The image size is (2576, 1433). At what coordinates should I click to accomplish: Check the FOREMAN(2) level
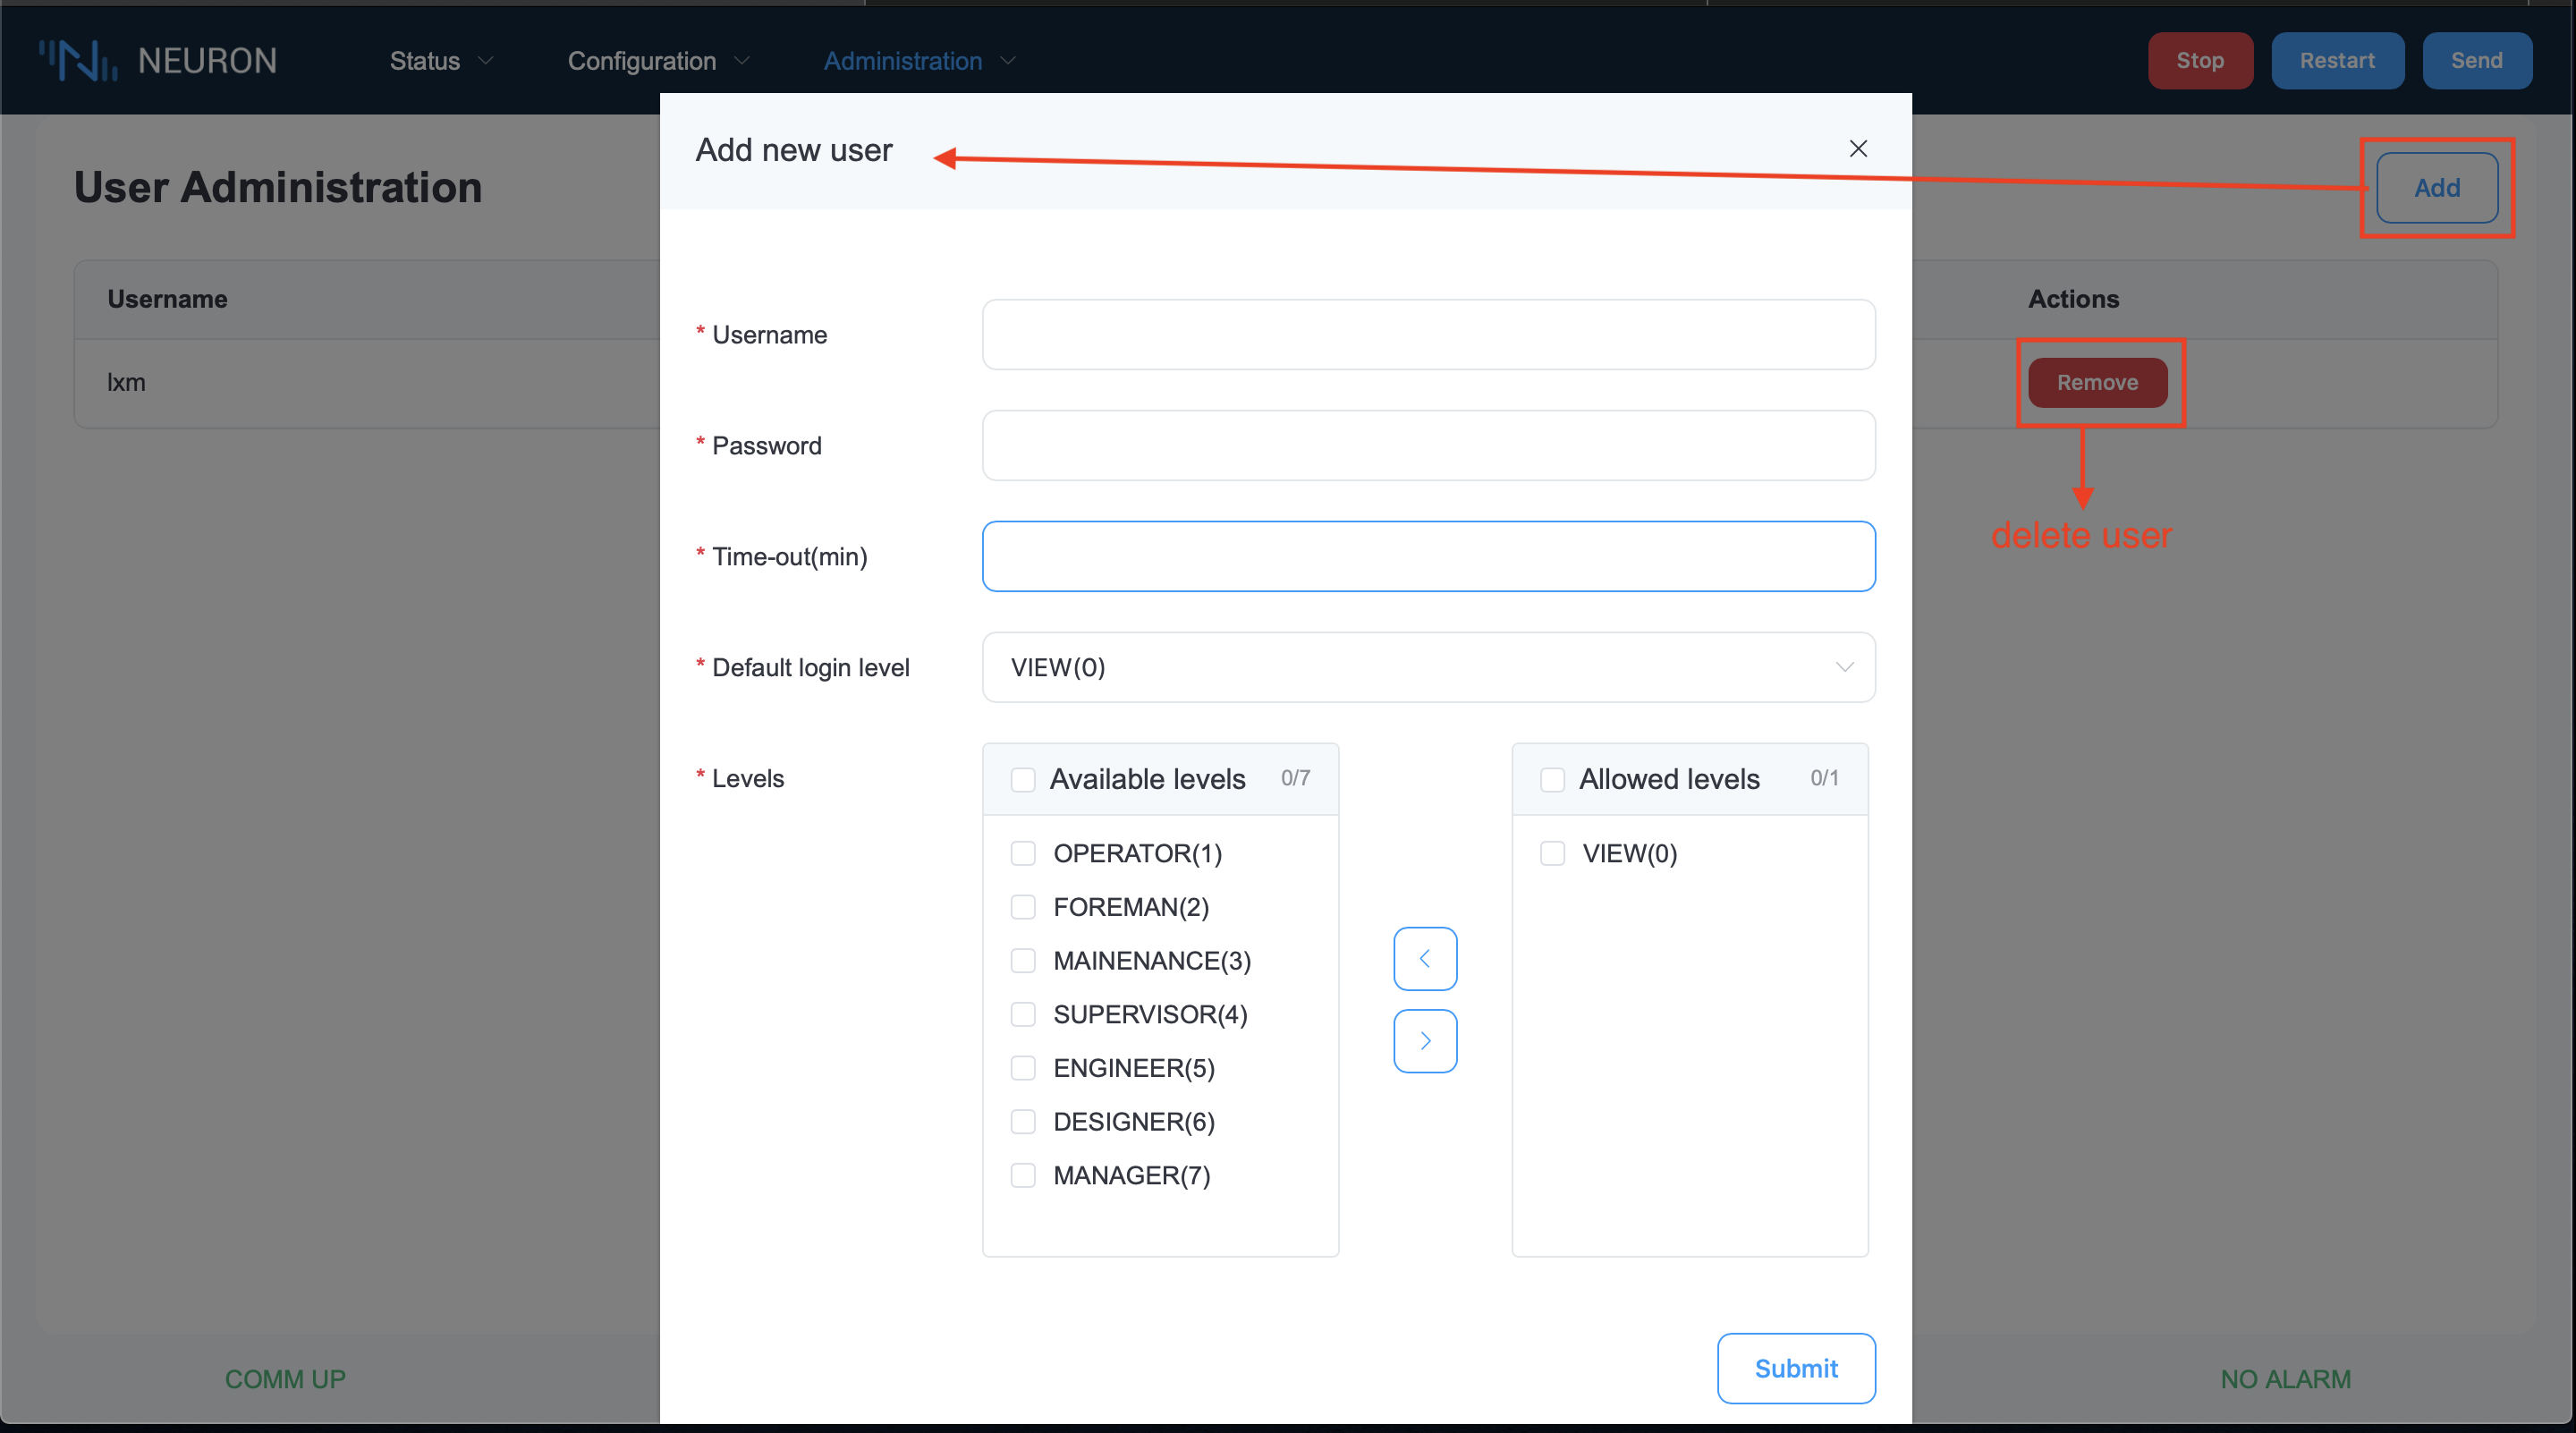pyautogui.click(x=1023, y=907)
